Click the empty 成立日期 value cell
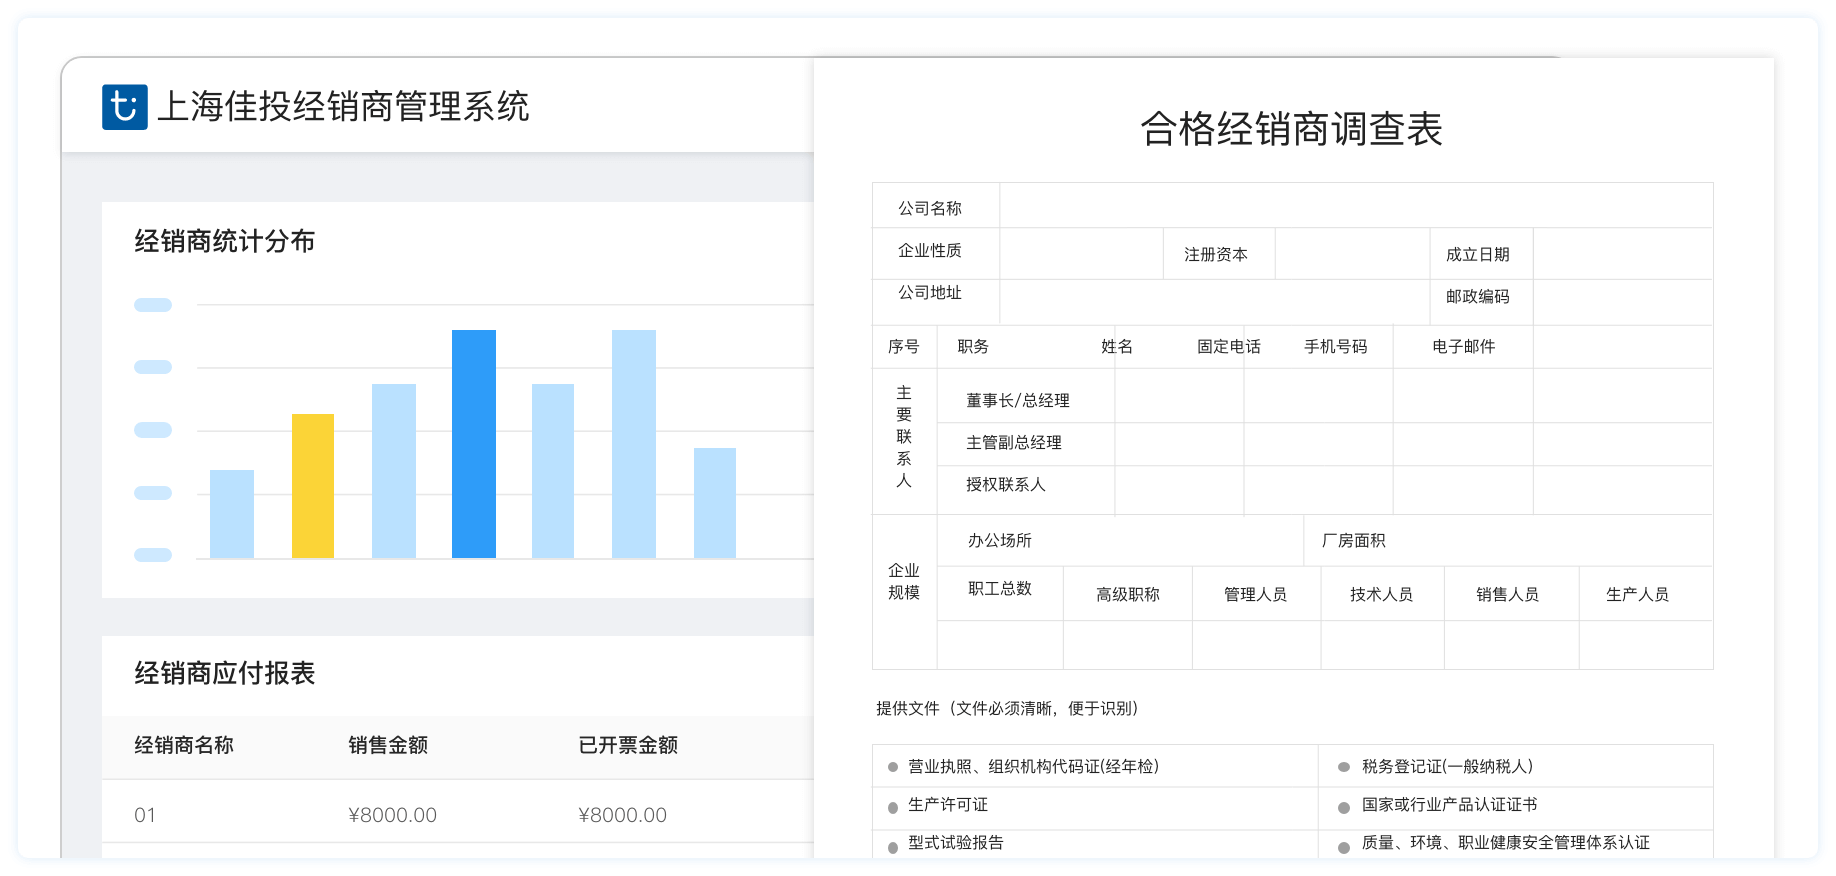 coord(1622,254)
